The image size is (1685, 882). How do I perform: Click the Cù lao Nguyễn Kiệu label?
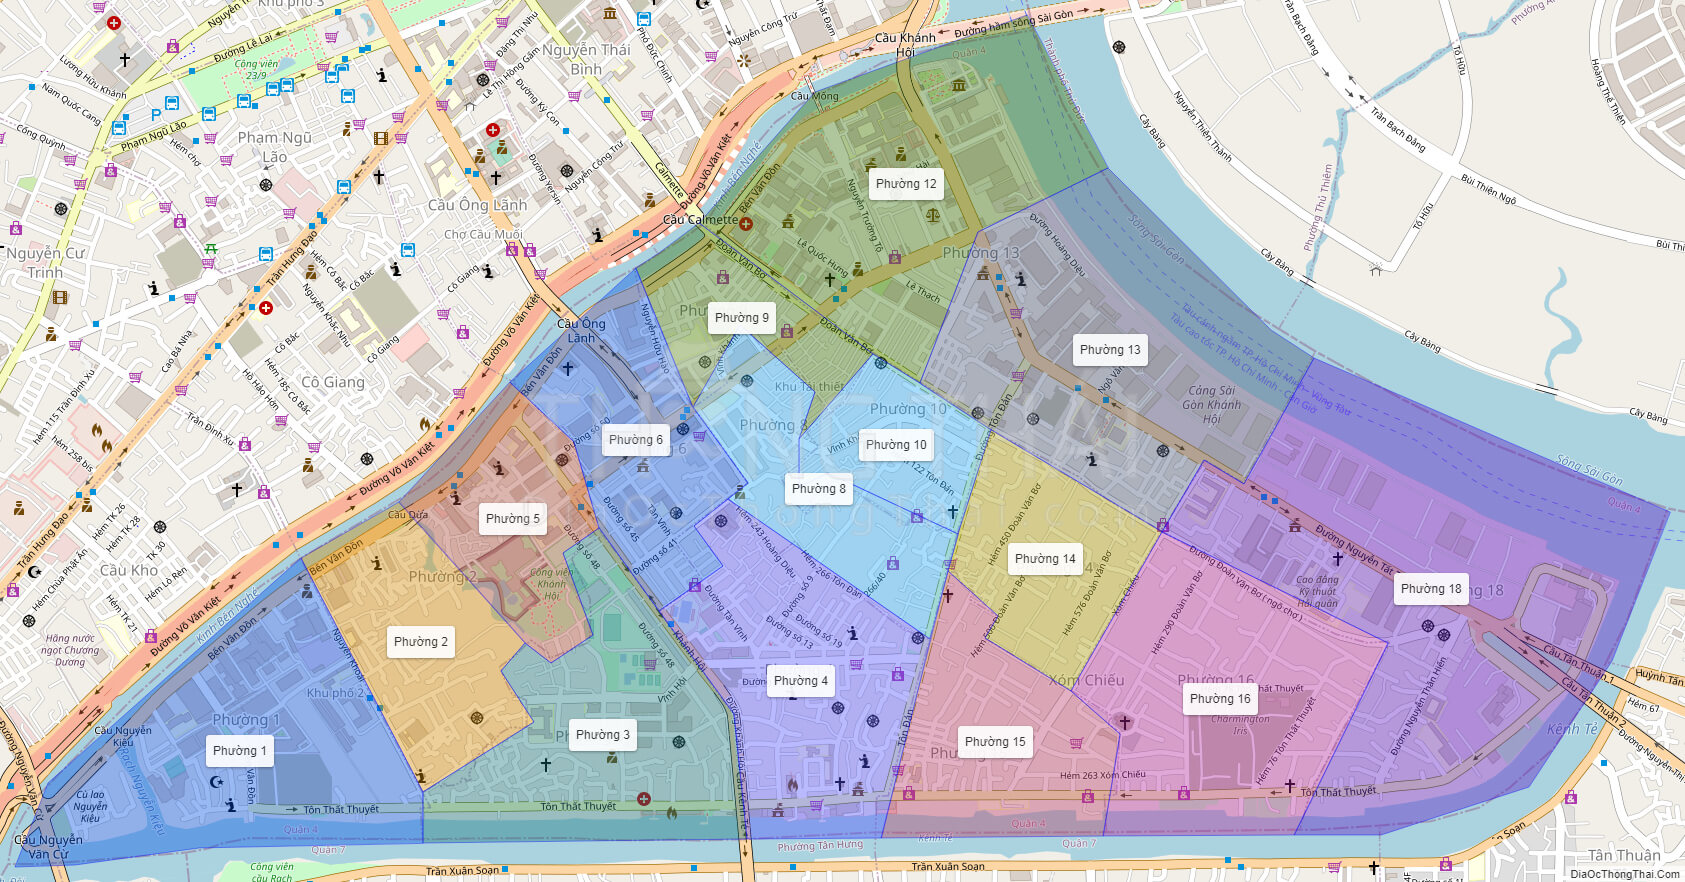tap(90, 807)
